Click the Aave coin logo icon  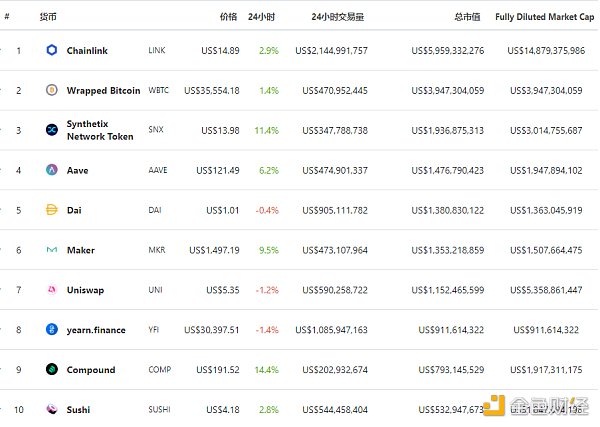52,170
